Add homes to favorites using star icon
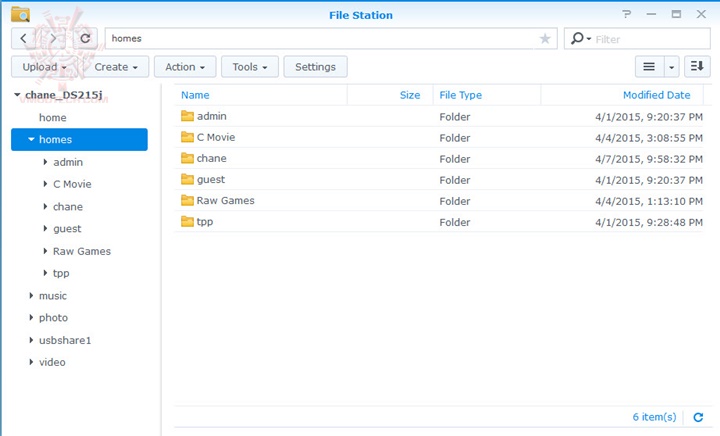The image size is (720, 436). [x=545, y=39]
